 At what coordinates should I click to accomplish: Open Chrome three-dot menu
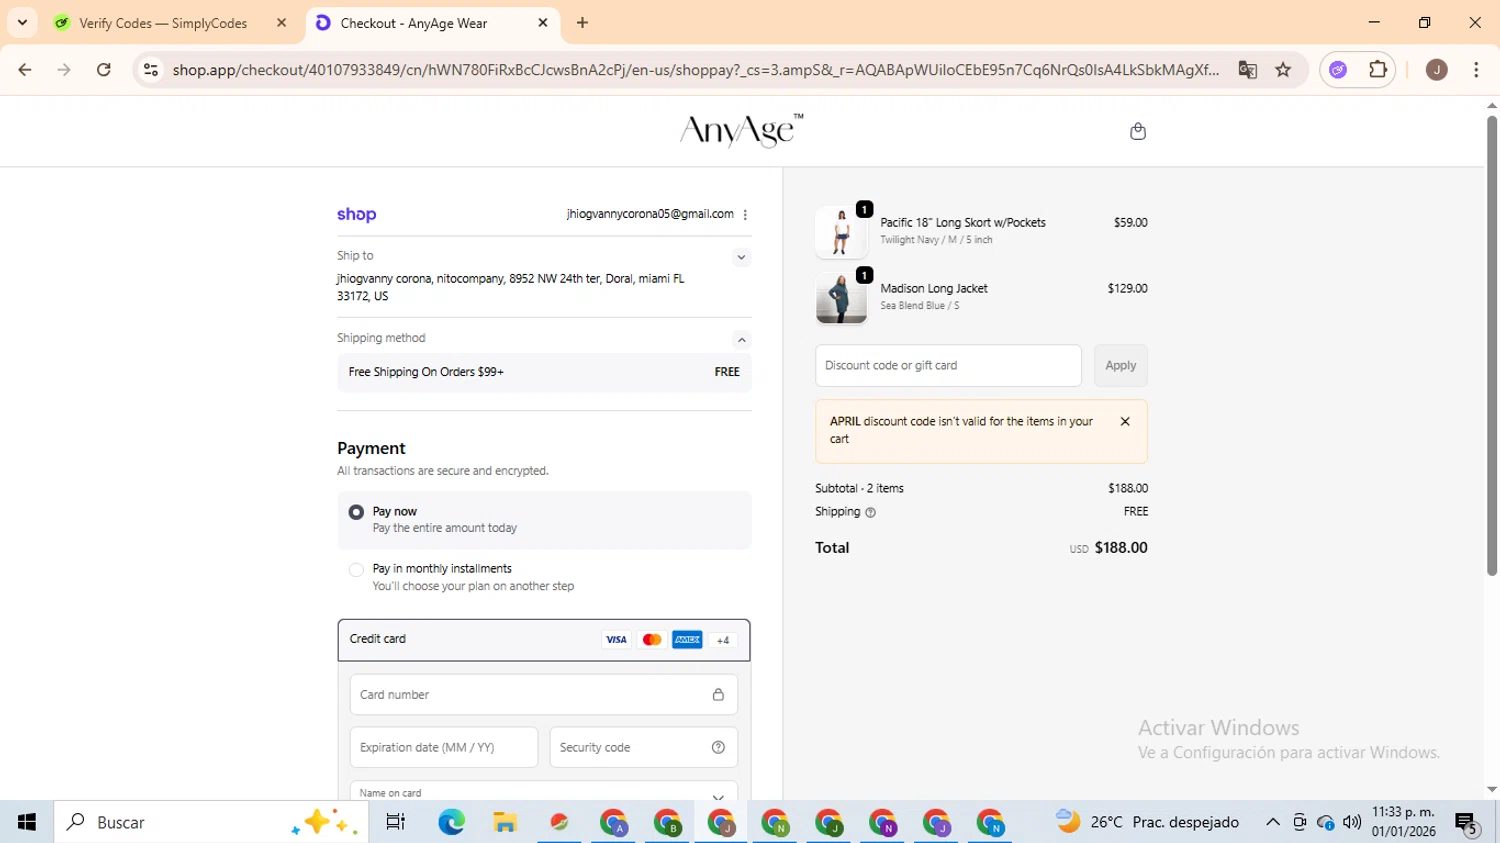pos(1476,69)
